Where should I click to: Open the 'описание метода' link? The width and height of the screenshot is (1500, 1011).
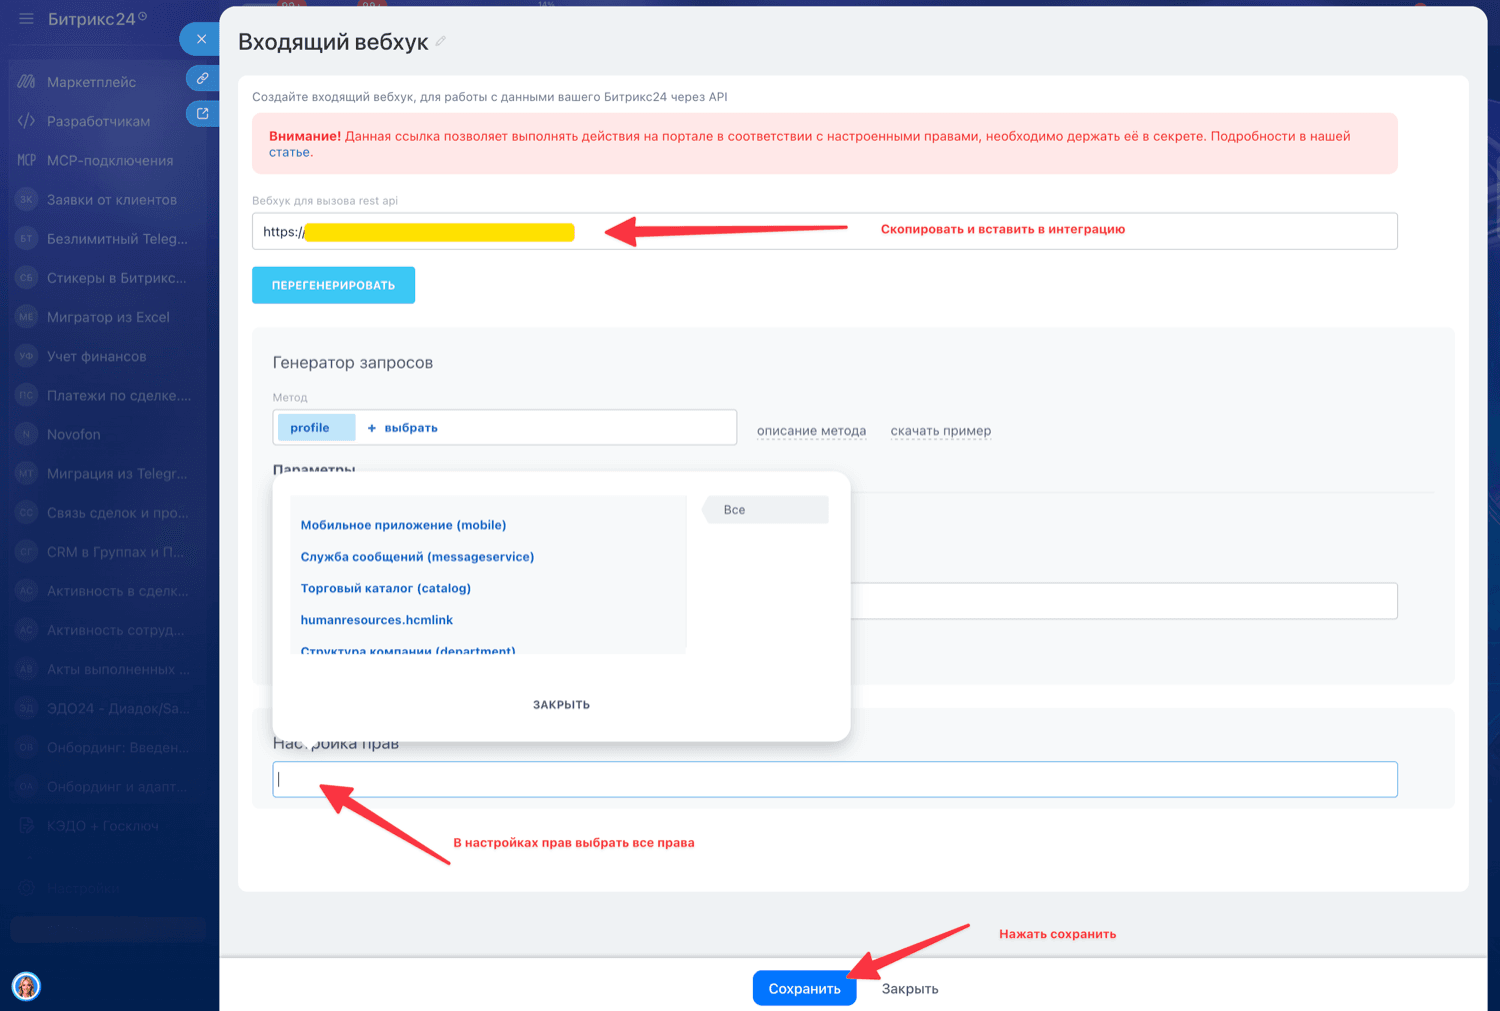click(811, 431)
